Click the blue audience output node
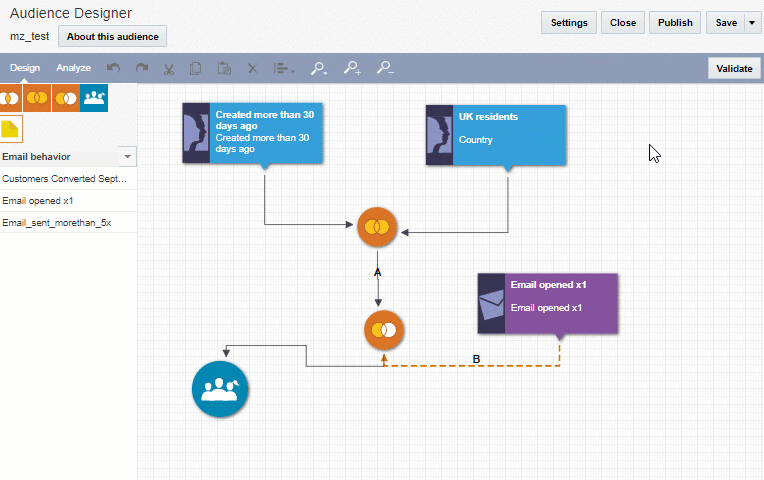The image size is (764, 480). pyautogui.click(x=220, y=389)
